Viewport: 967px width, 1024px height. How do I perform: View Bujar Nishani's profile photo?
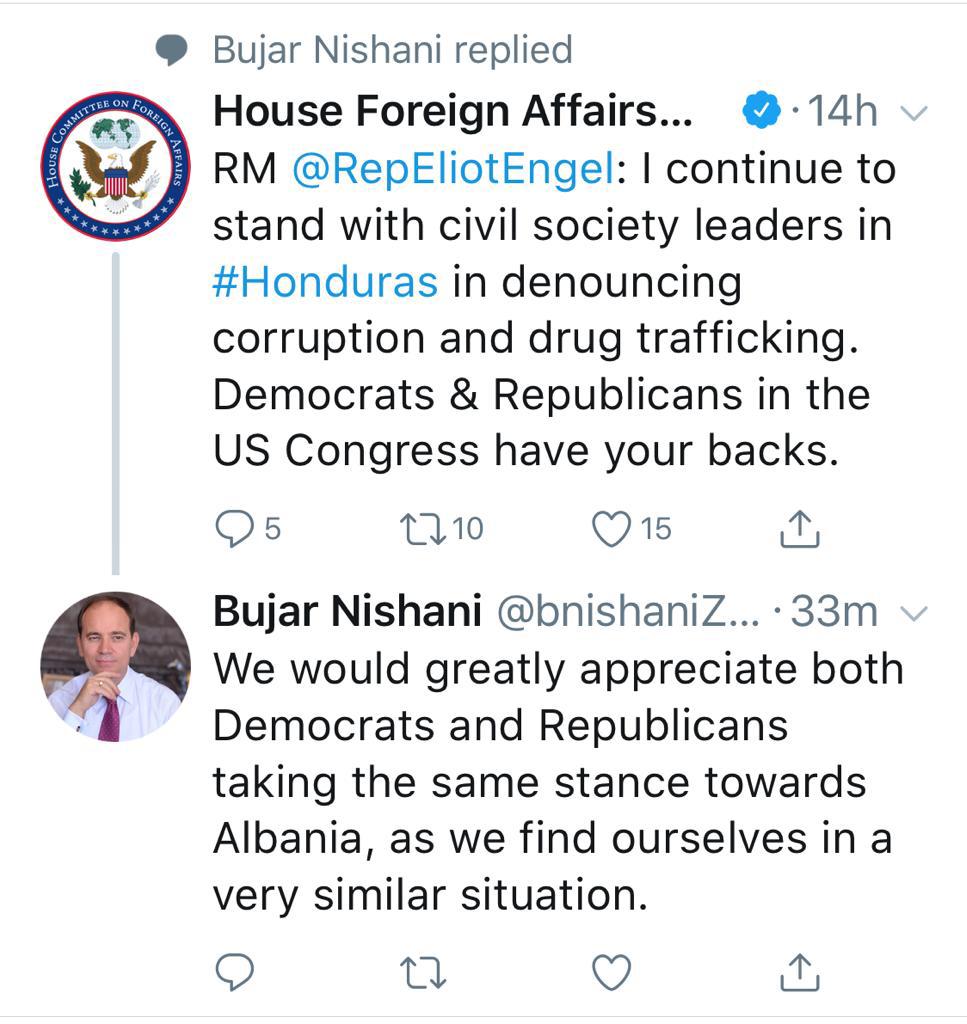tap(115, 667)
